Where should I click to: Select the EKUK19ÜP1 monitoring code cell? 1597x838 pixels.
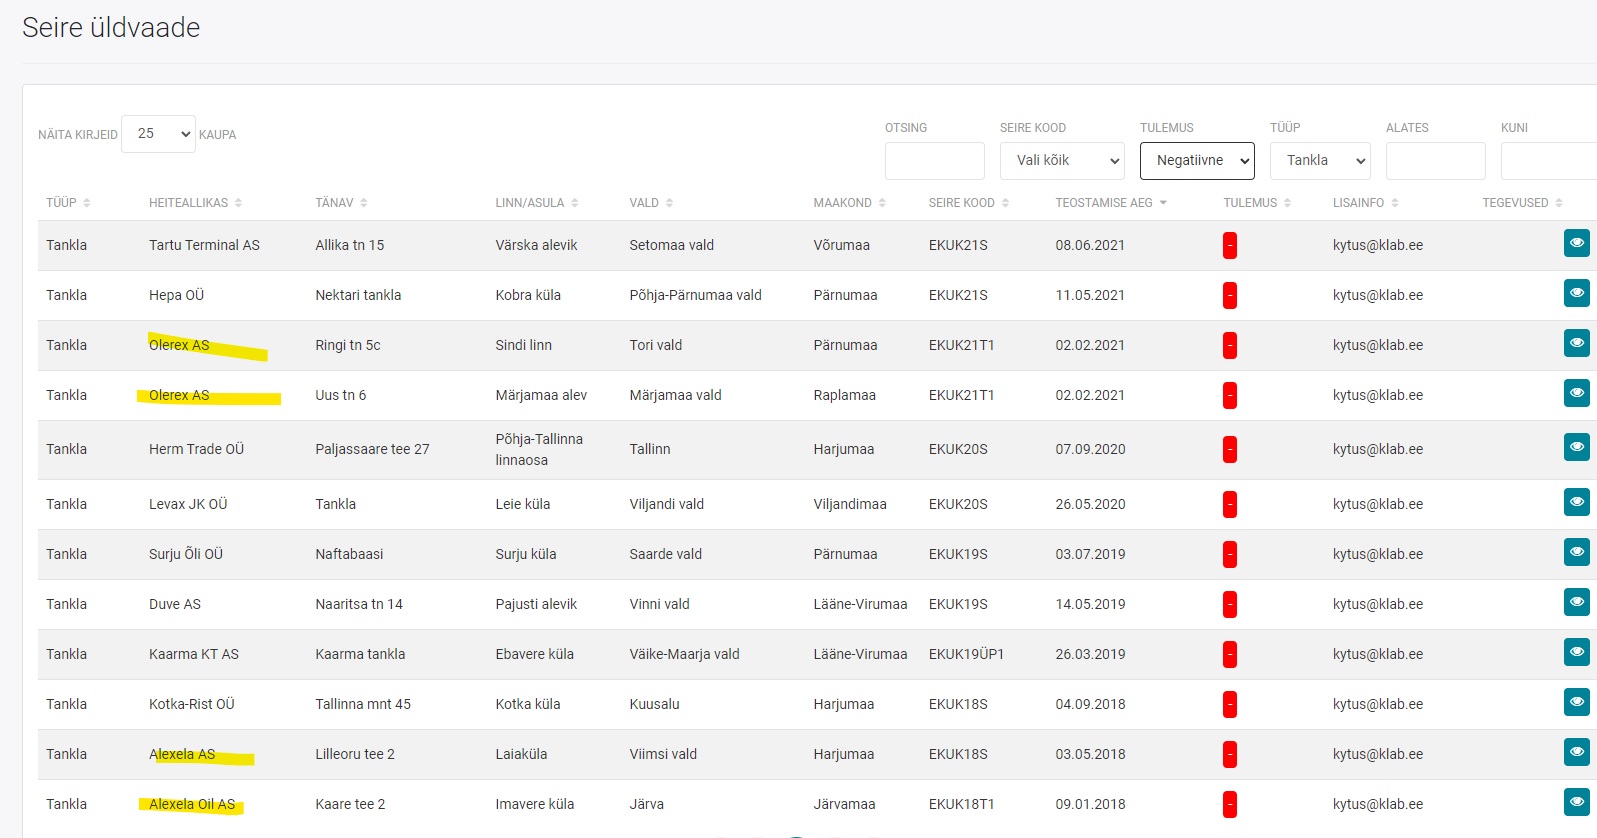(966, 654)
